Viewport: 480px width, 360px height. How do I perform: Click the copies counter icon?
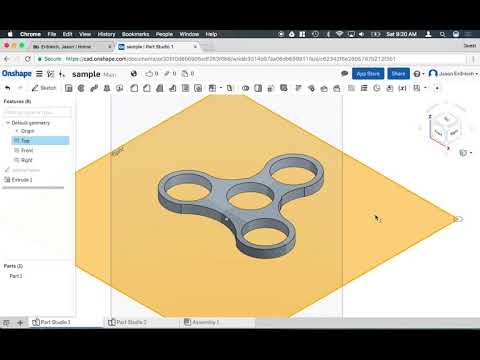click(x=188, y=74)
